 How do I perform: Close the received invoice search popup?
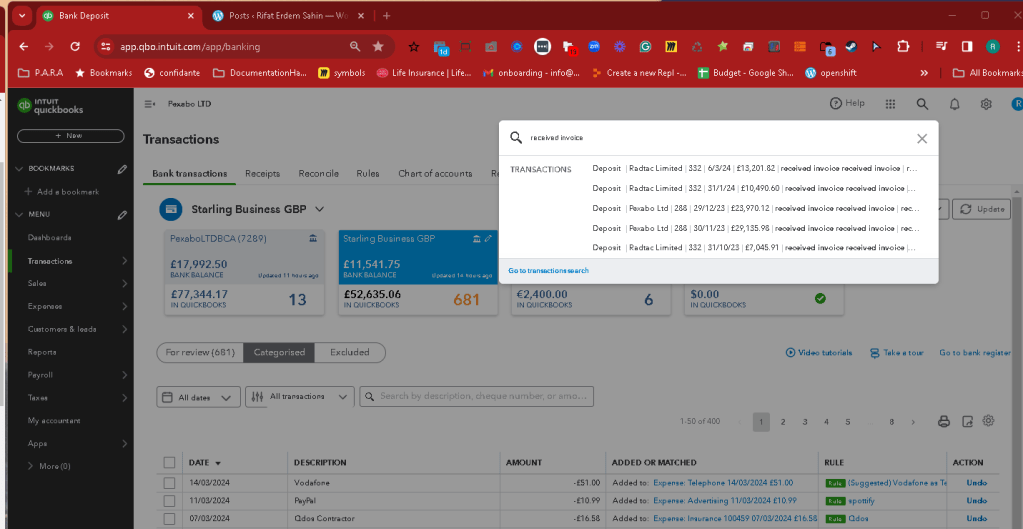921,138
